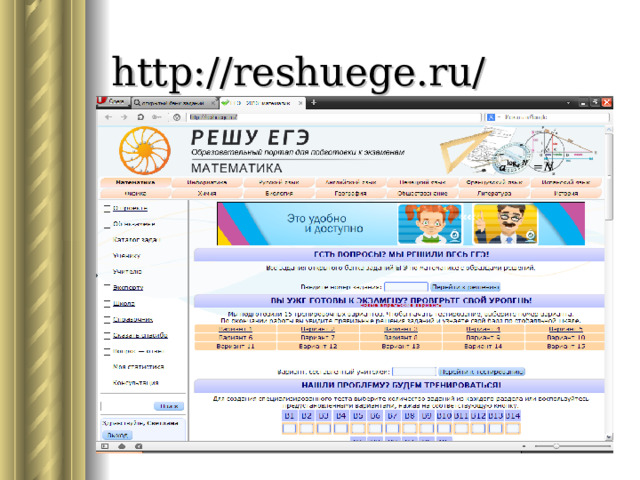Open the Эксперту sidebar link
Viewport: 640px width, 480px height.
128,287
